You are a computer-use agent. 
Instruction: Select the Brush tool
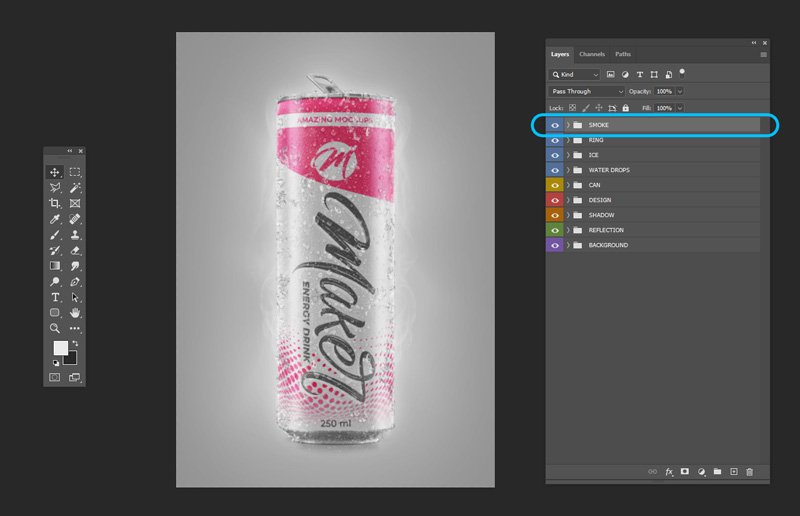55,235
